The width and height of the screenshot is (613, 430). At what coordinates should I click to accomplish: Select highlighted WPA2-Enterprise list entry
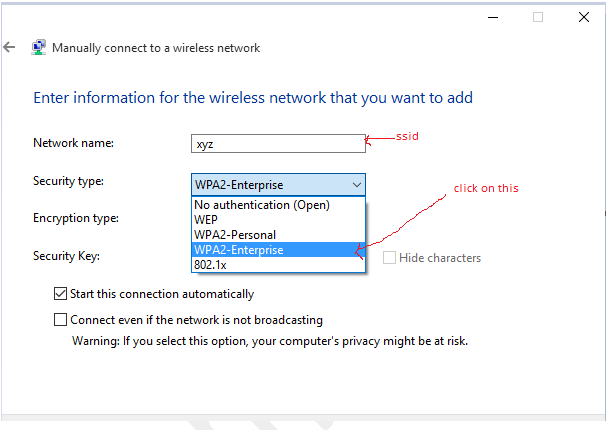[x=279, y=249]
